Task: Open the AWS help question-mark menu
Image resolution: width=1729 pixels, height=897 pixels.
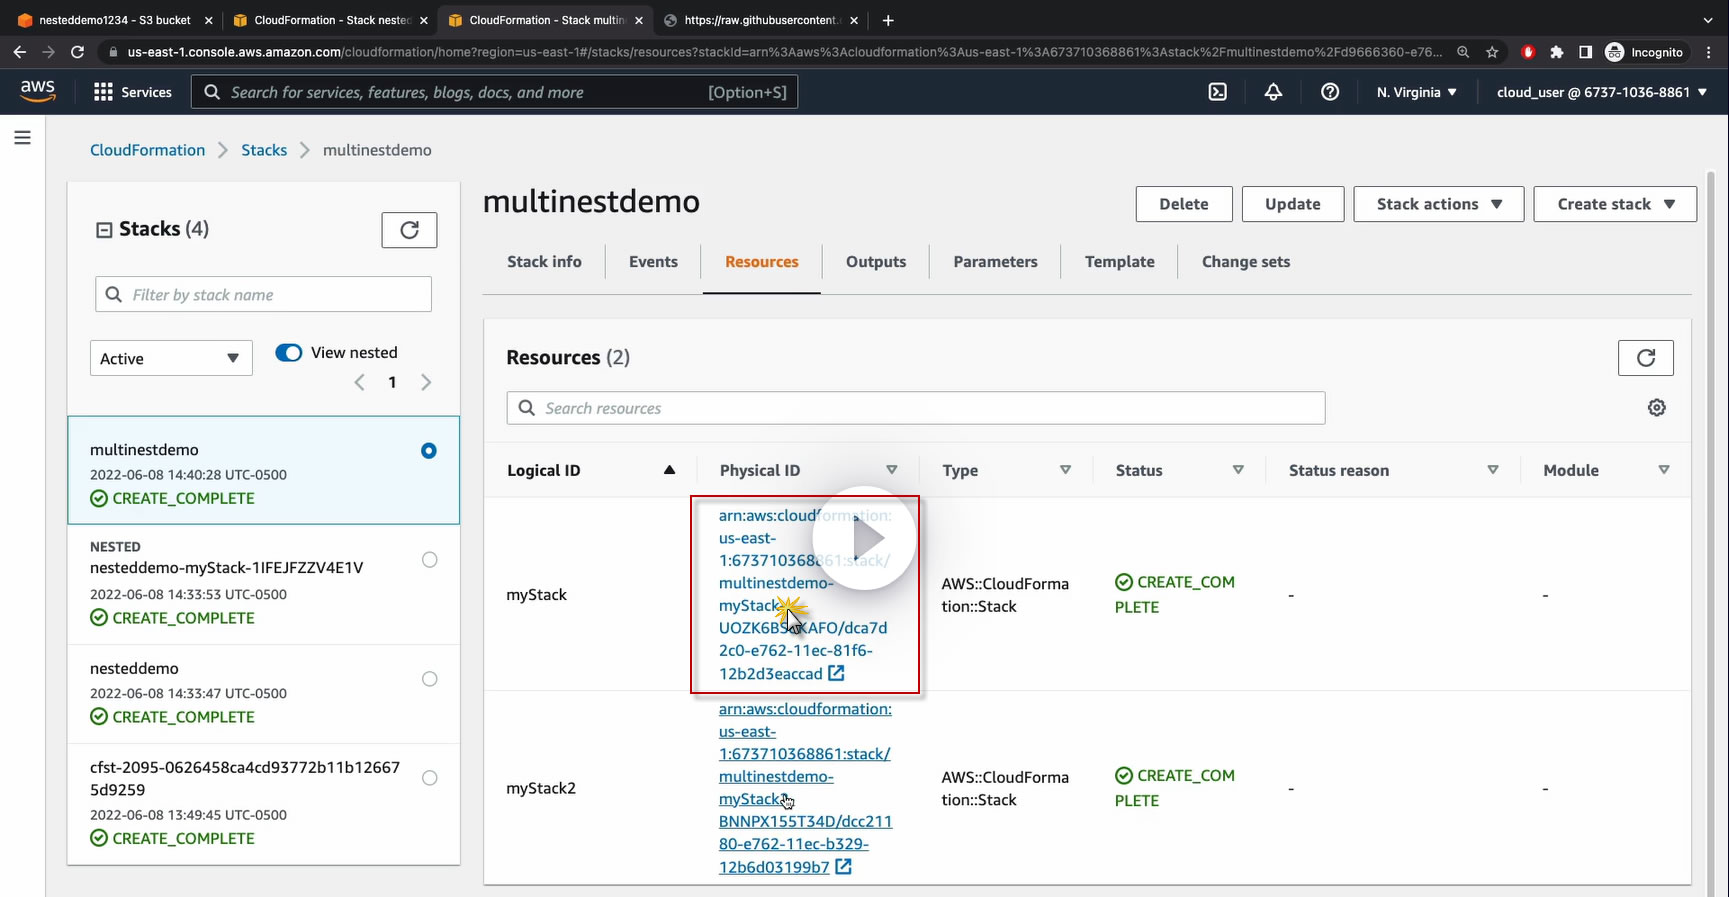Action: [1330, 92]
